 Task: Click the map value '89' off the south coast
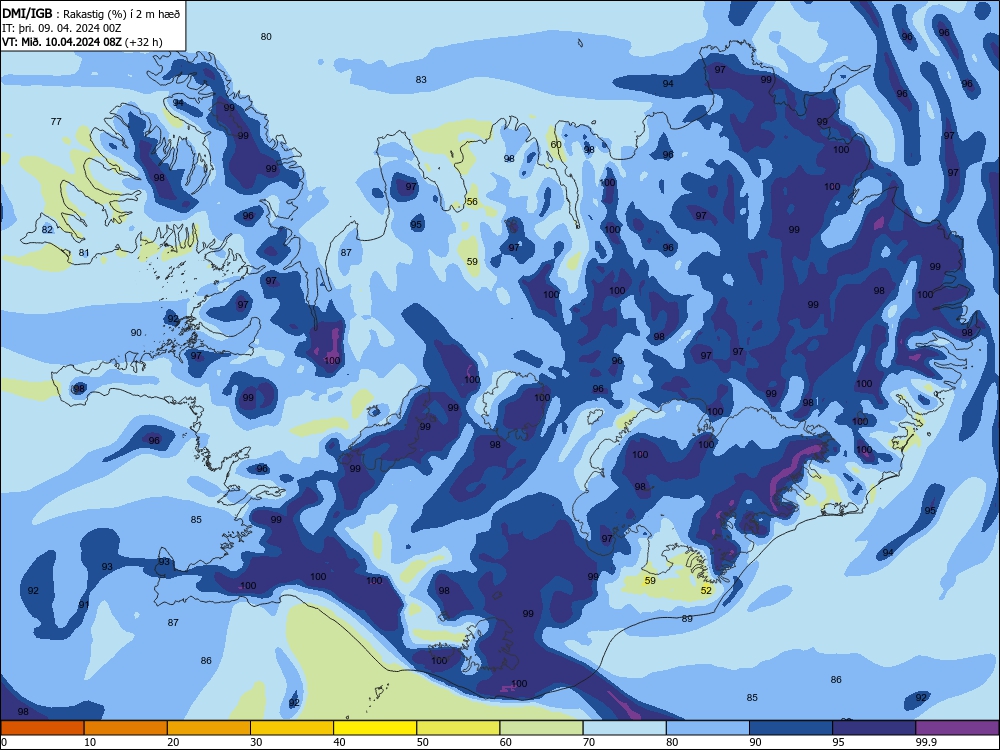[x=687, y=619]
